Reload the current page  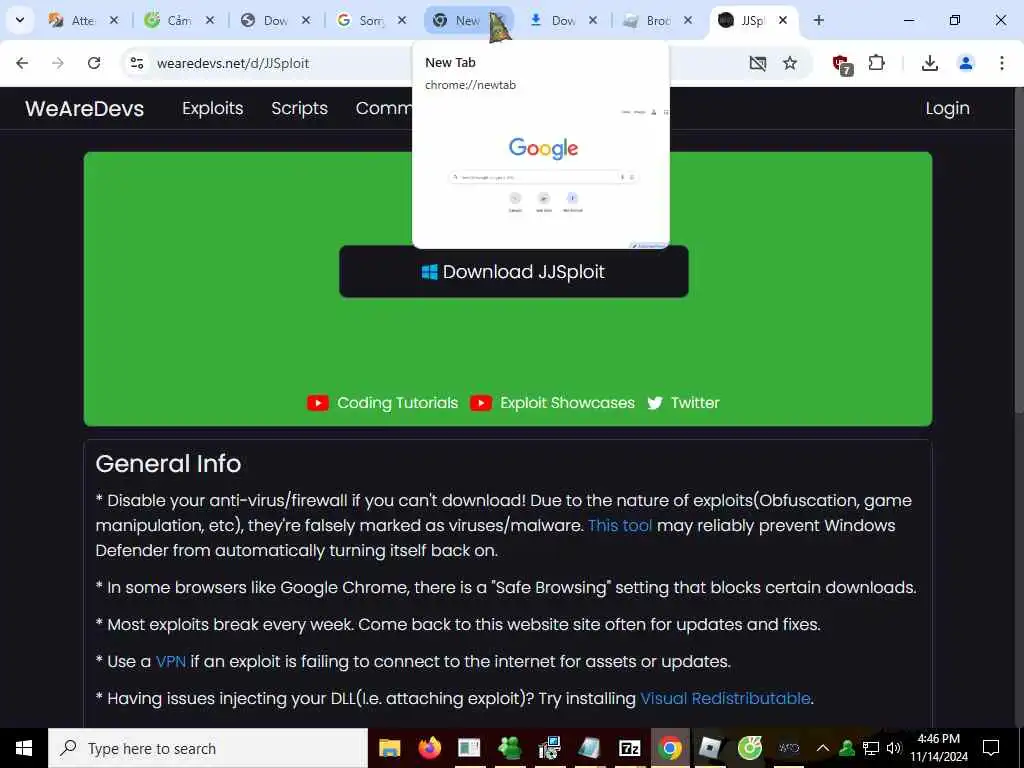[94, 63]
